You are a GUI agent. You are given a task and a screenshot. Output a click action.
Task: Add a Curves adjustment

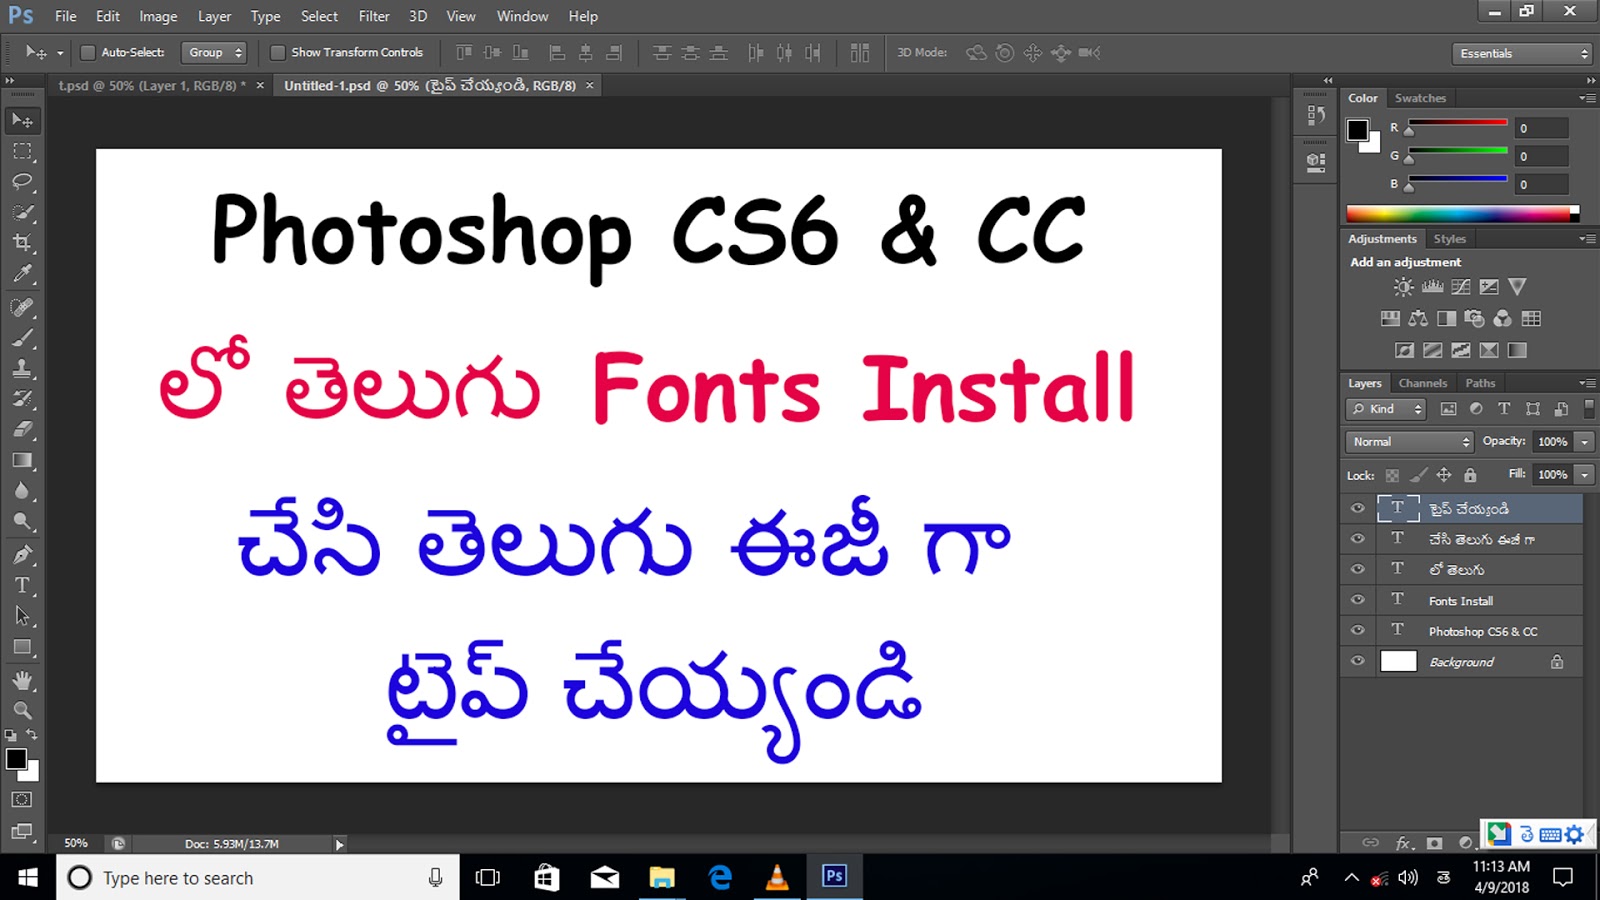pos(1461,287)
